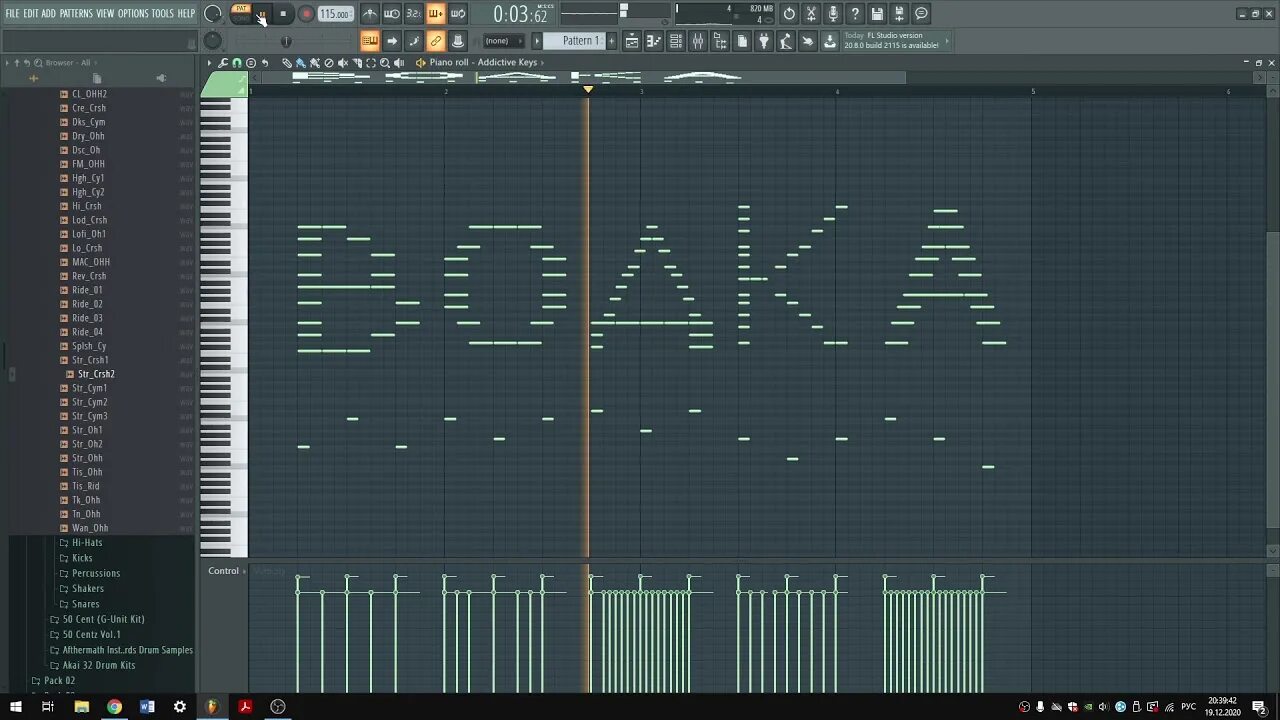Click the microphone recording icon in top bar

[x=833, y=13]
